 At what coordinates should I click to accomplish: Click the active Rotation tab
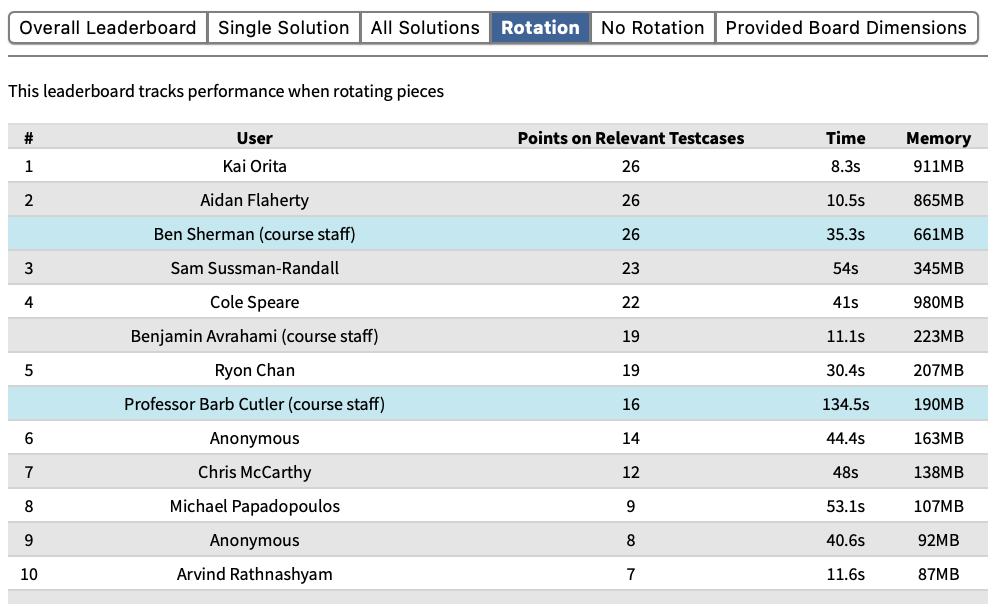pos(540,28)
